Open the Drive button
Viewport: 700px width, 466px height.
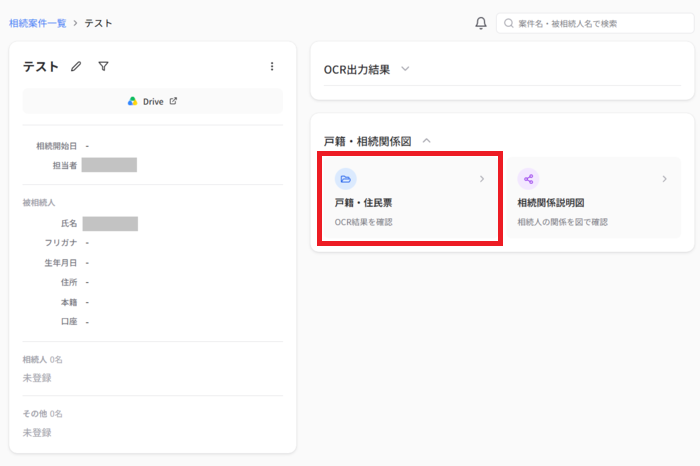[153, 101]
